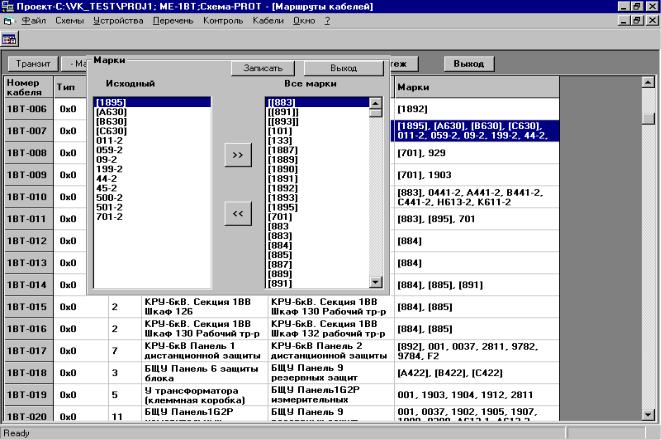The height and width of the screenshot is (440, 661).
Task: Click Записать in the Марки dialog
Action: [263, 68]
